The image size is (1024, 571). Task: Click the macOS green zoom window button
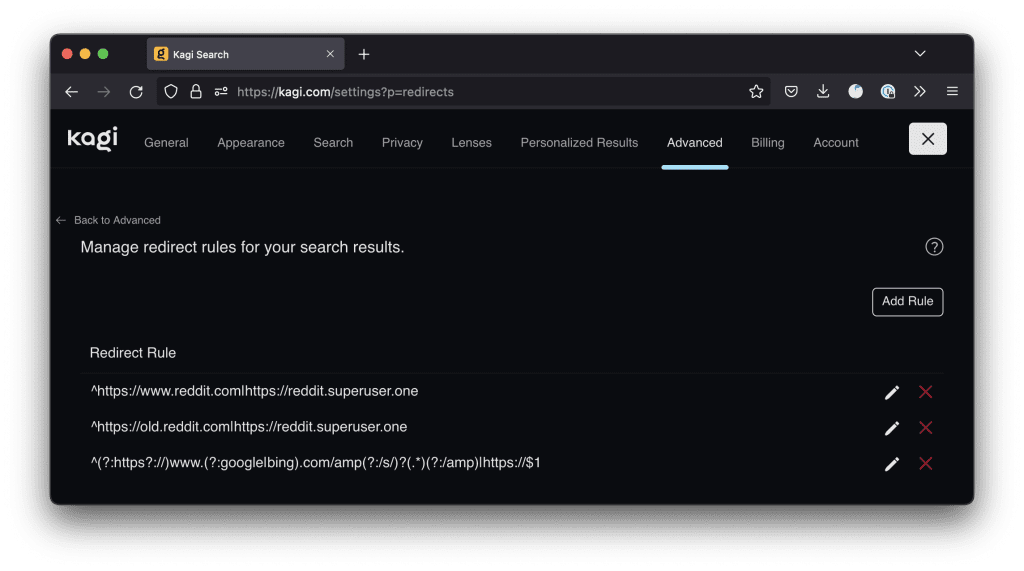pos(103,54)
